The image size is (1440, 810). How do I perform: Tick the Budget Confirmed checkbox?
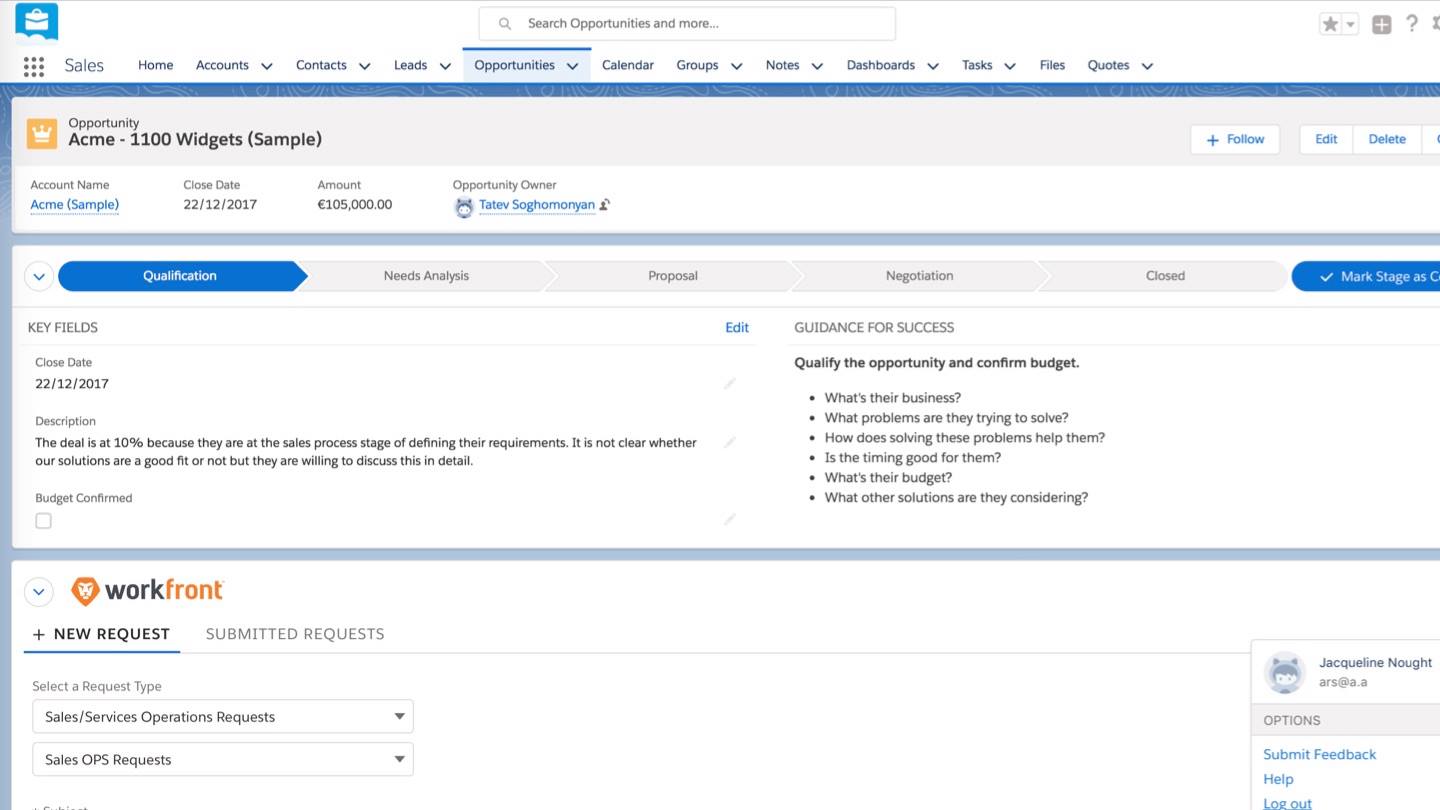[44, 521]
